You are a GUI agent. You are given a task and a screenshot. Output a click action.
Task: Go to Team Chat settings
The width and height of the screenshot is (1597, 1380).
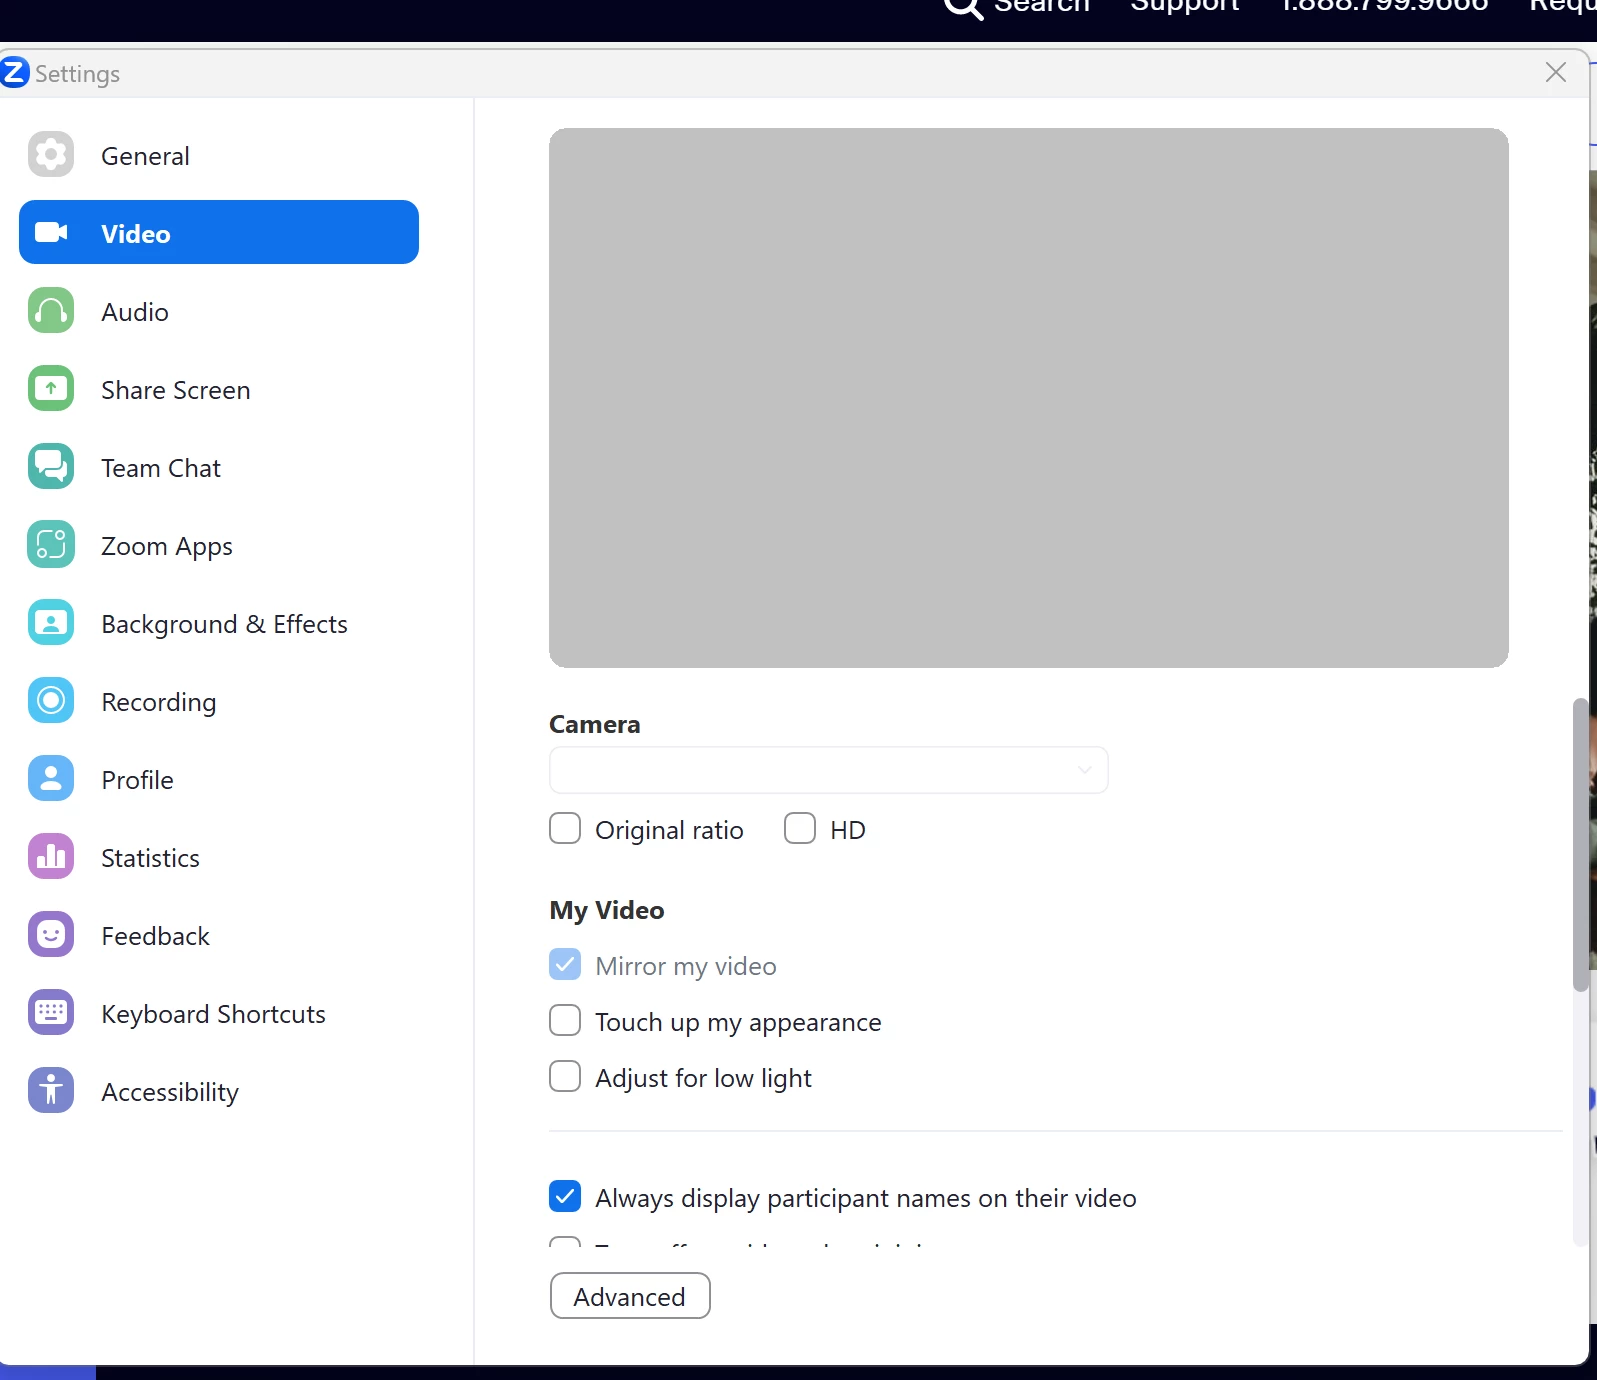coord(219,467)
